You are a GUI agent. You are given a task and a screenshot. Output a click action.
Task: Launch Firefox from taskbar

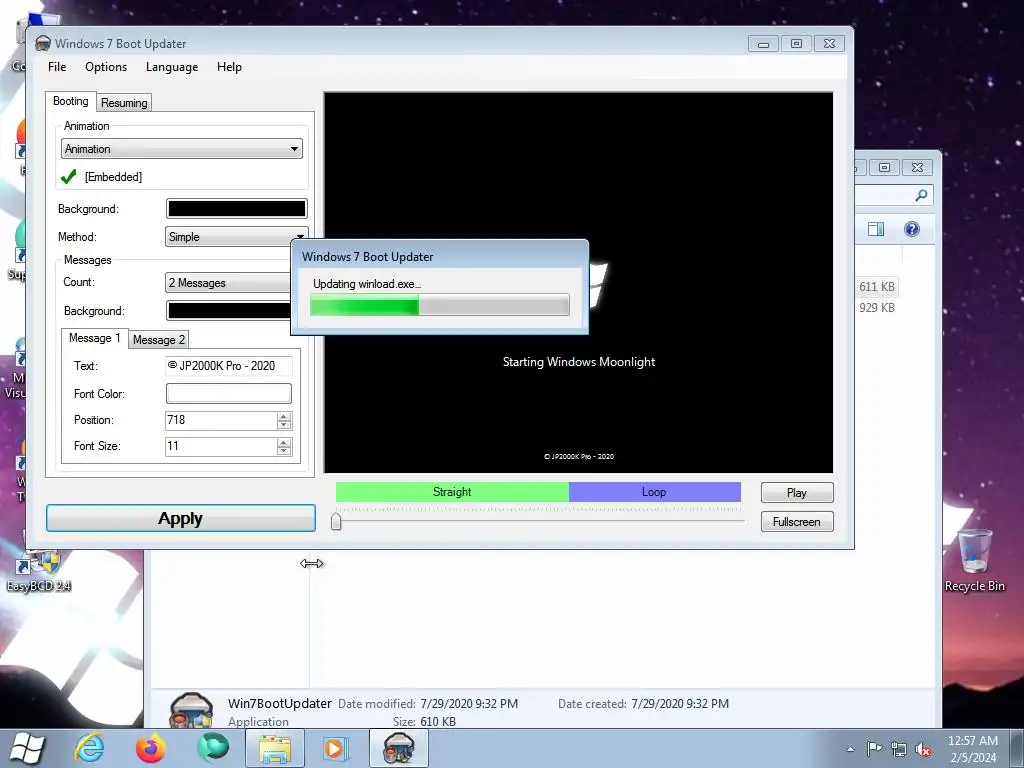[151, 748]
